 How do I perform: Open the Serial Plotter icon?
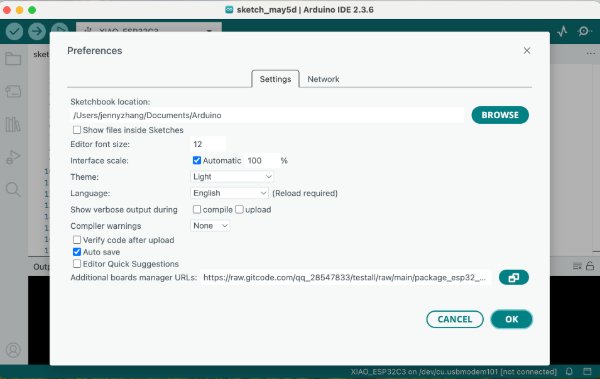click(562, 31)
